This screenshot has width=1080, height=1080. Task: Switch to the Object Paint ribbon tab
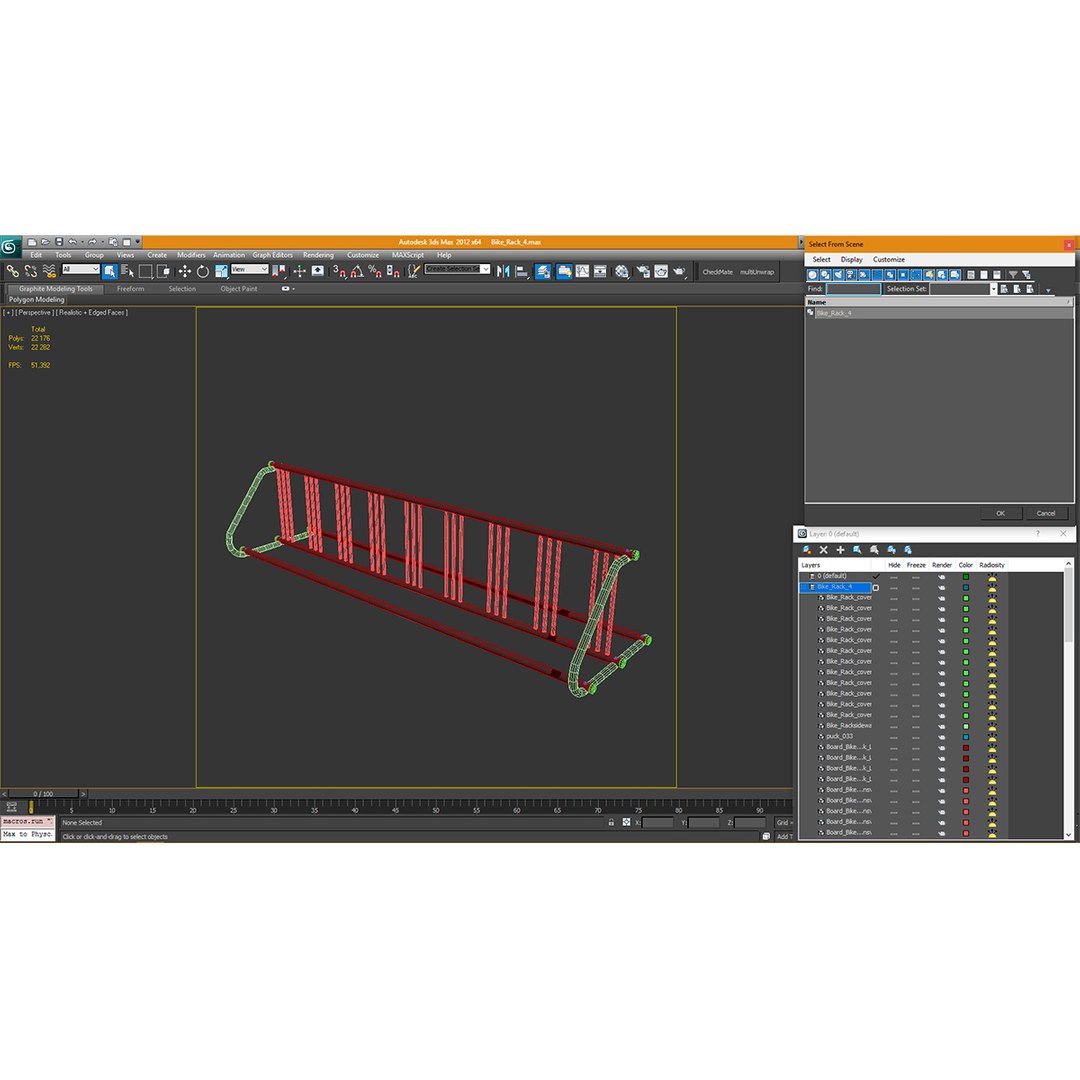coord(239,289)
